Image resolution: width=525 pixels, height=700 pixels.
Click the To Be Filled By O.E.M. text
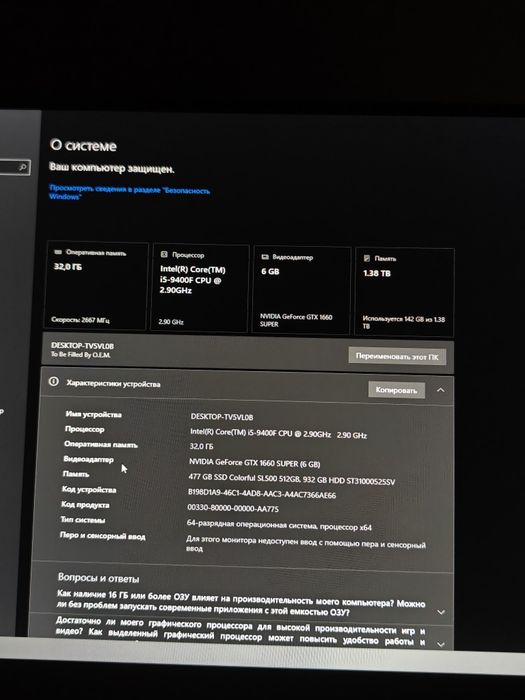click(x=80, y=354)
